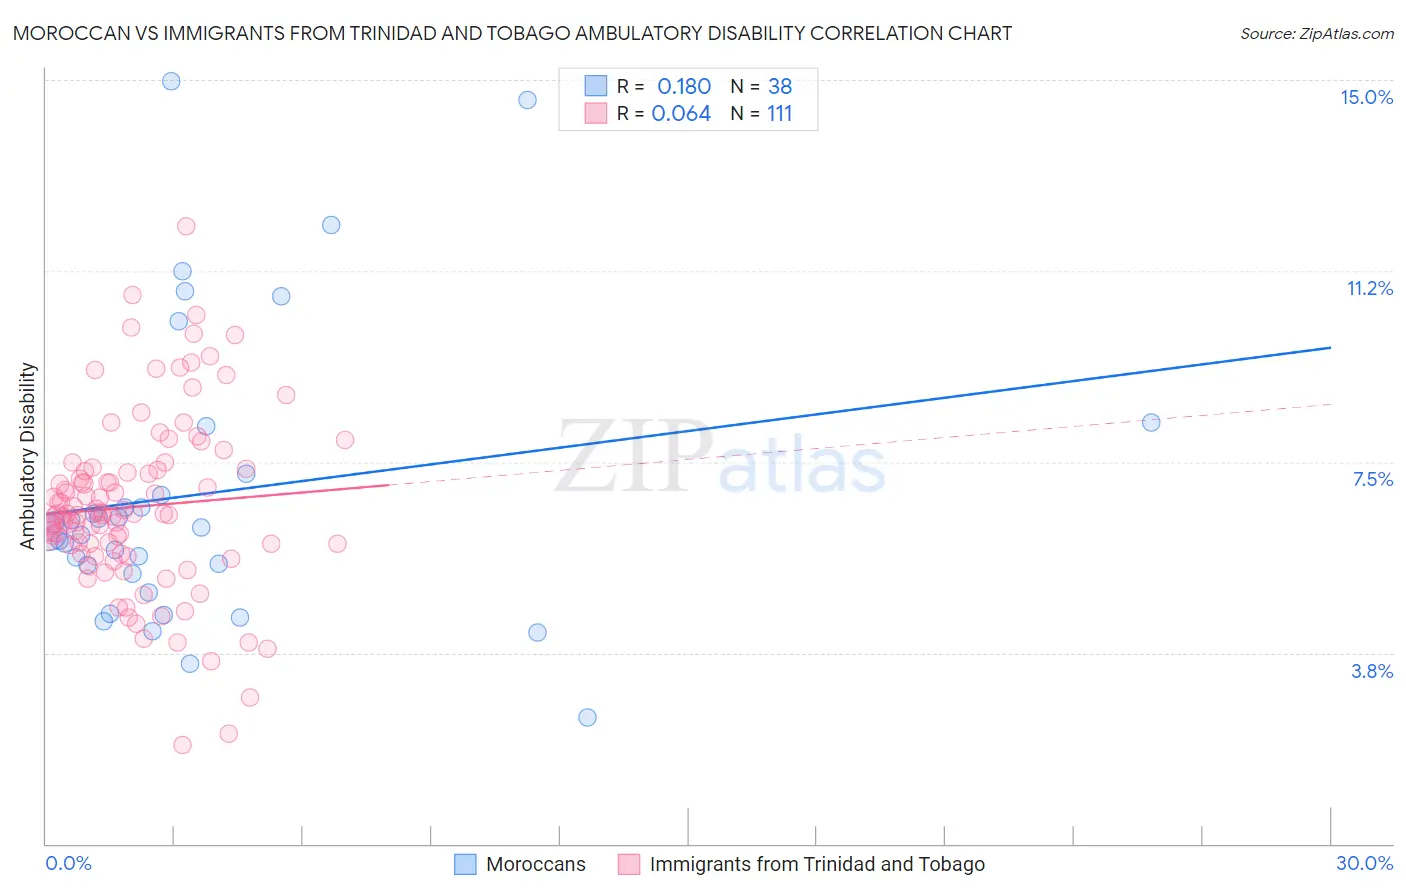Select Immigrants from Trinidad and Tobago legend label
Screen dimensions: 1406x892
point(817,864)
